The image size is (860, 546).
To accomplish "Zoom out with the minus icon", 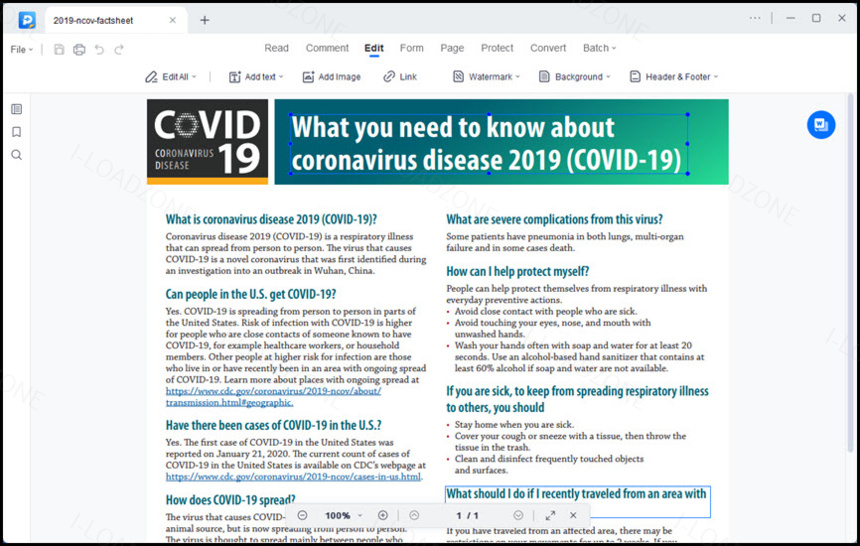I will click(x=302, y=515).
